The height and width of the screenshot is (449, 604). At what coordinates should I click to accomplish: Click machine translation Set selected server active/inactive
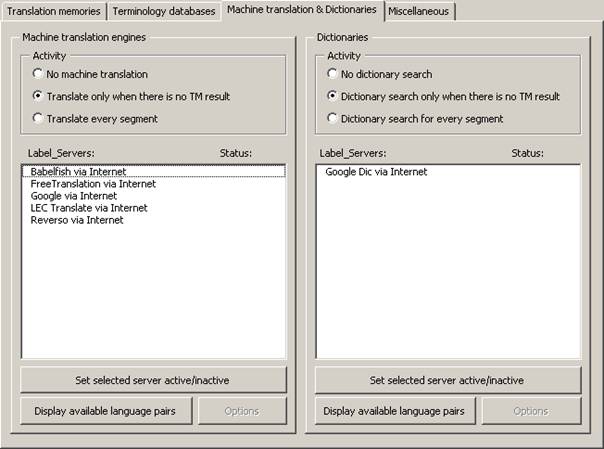[x=153, y=380]
